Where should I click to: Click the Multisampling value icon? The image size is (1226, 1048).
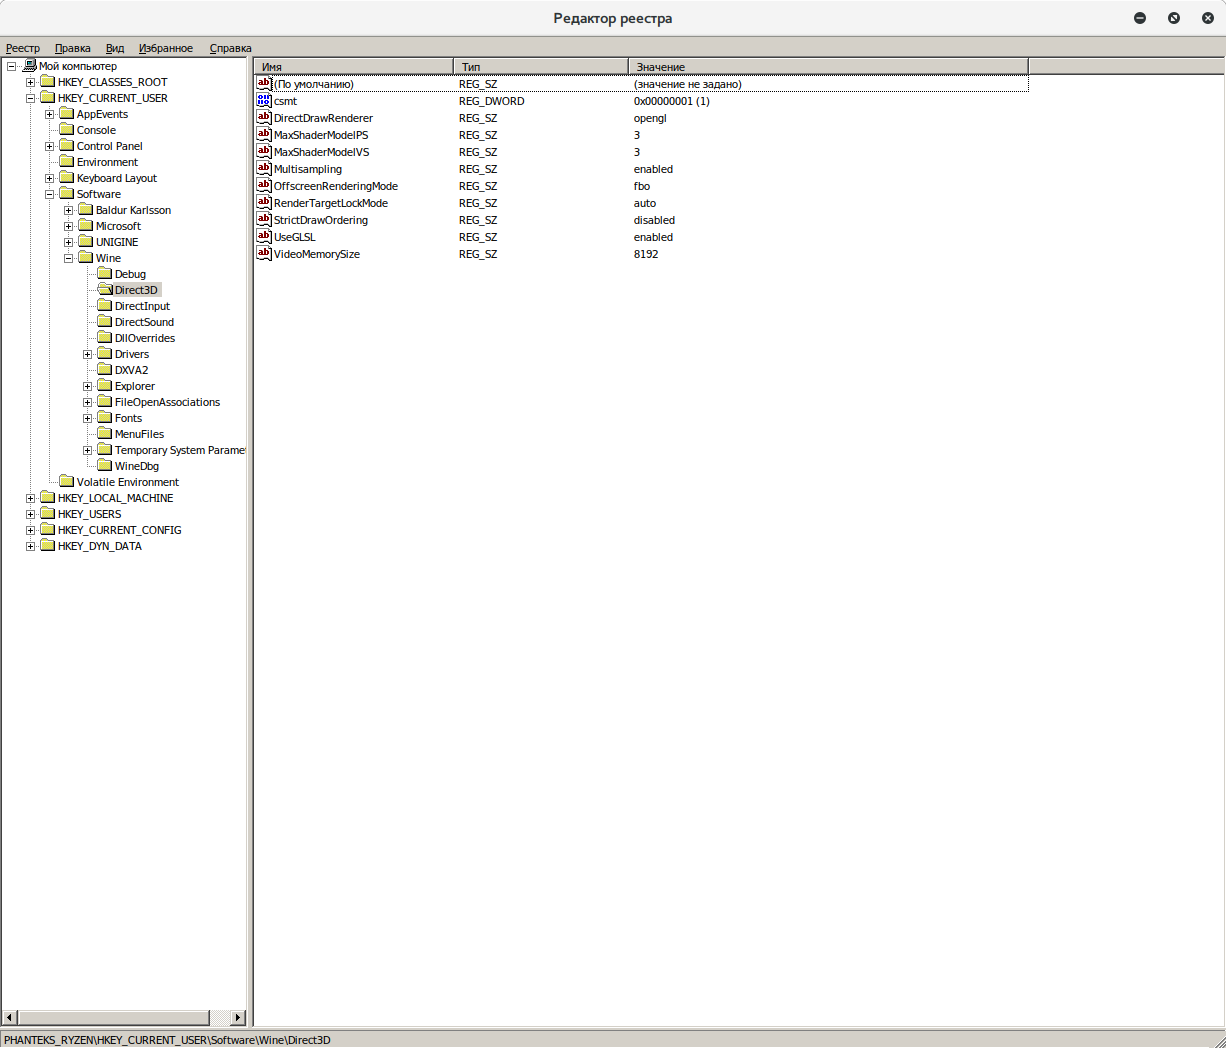(x=264, y=169)
